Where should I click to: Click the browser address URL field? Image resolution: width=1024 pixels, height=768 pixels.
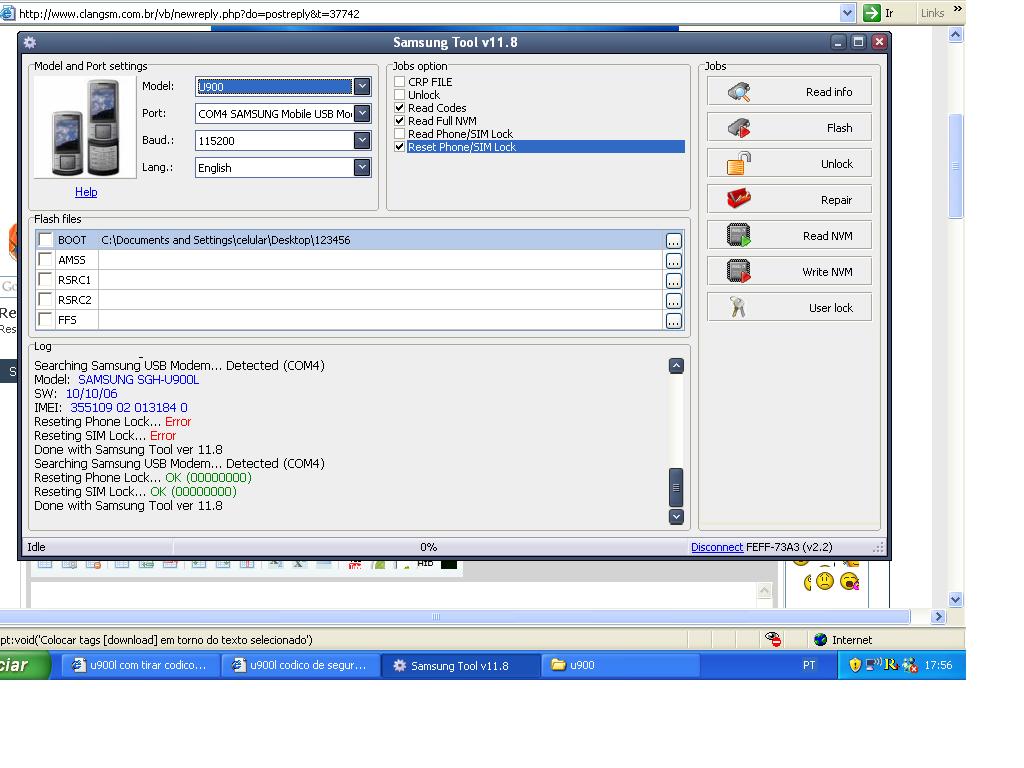pyautogui.click(x=428, y=13)
